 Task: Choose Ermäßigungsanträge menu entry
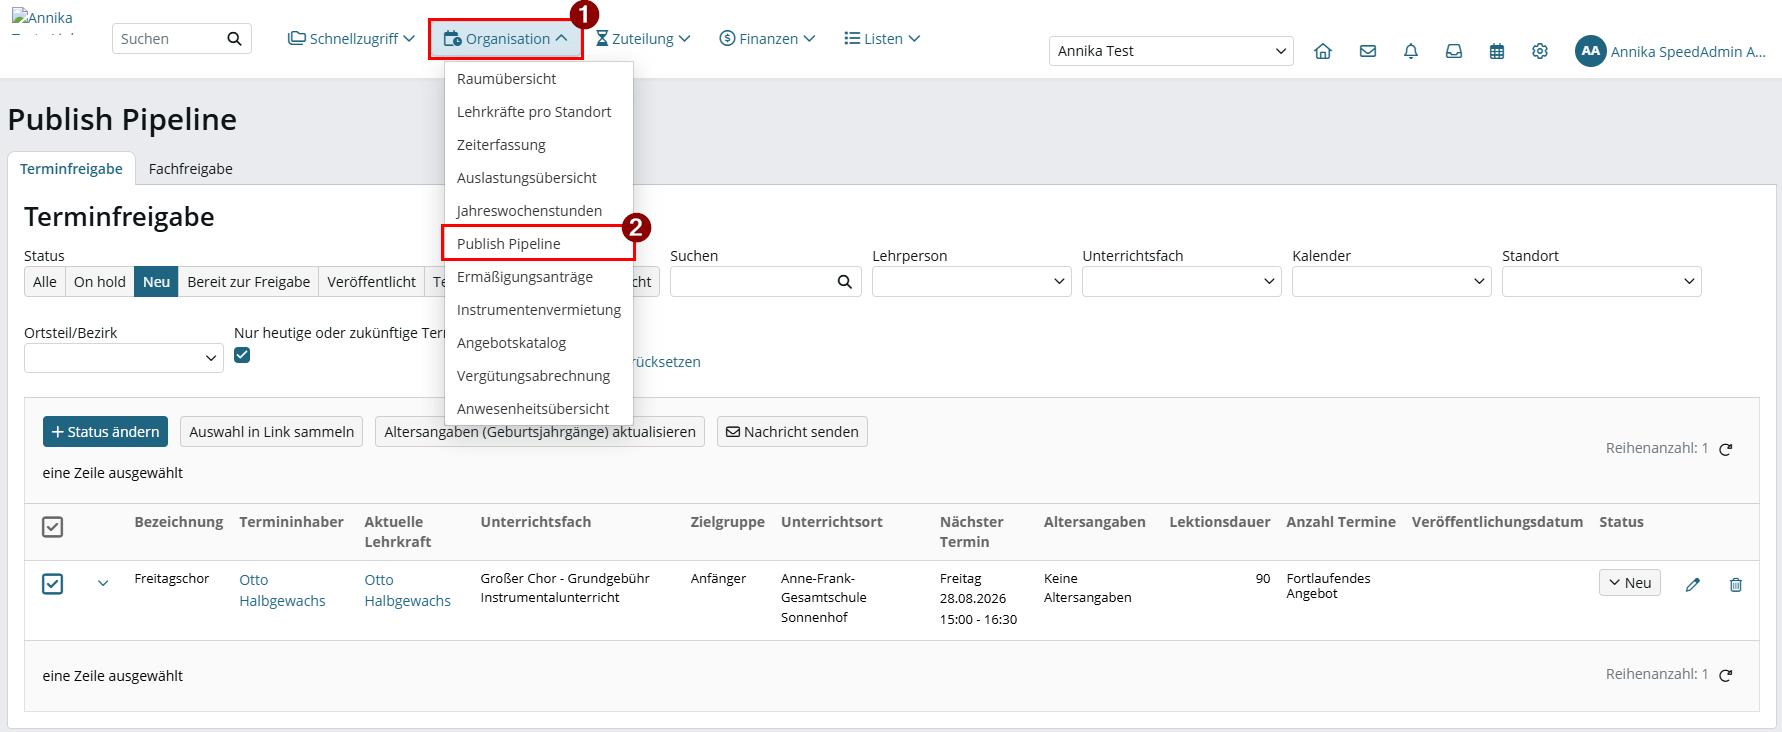click(x=539, y=277)
